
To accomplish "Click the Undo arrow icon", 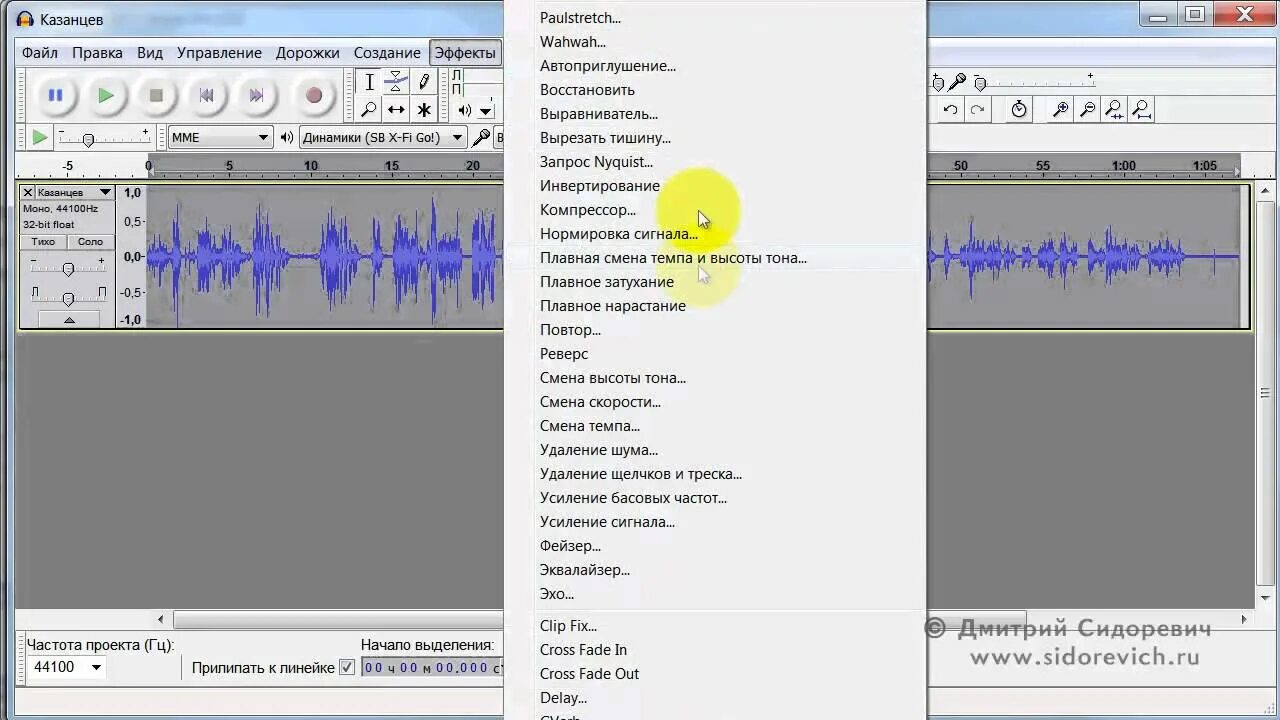I will click(x=950, y=110).
